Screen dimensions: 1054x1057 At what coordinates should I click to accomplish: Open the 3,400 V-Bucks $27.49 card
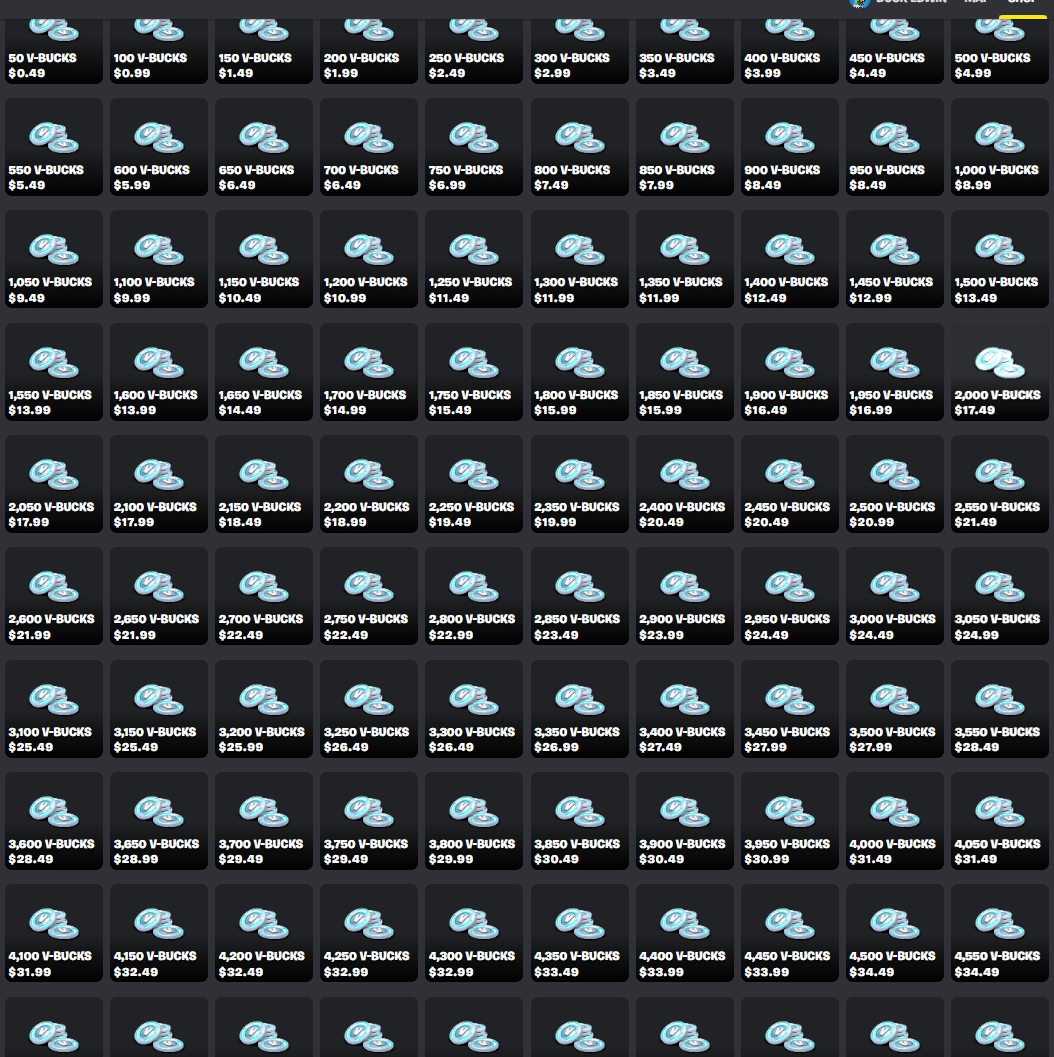point(685,708)
